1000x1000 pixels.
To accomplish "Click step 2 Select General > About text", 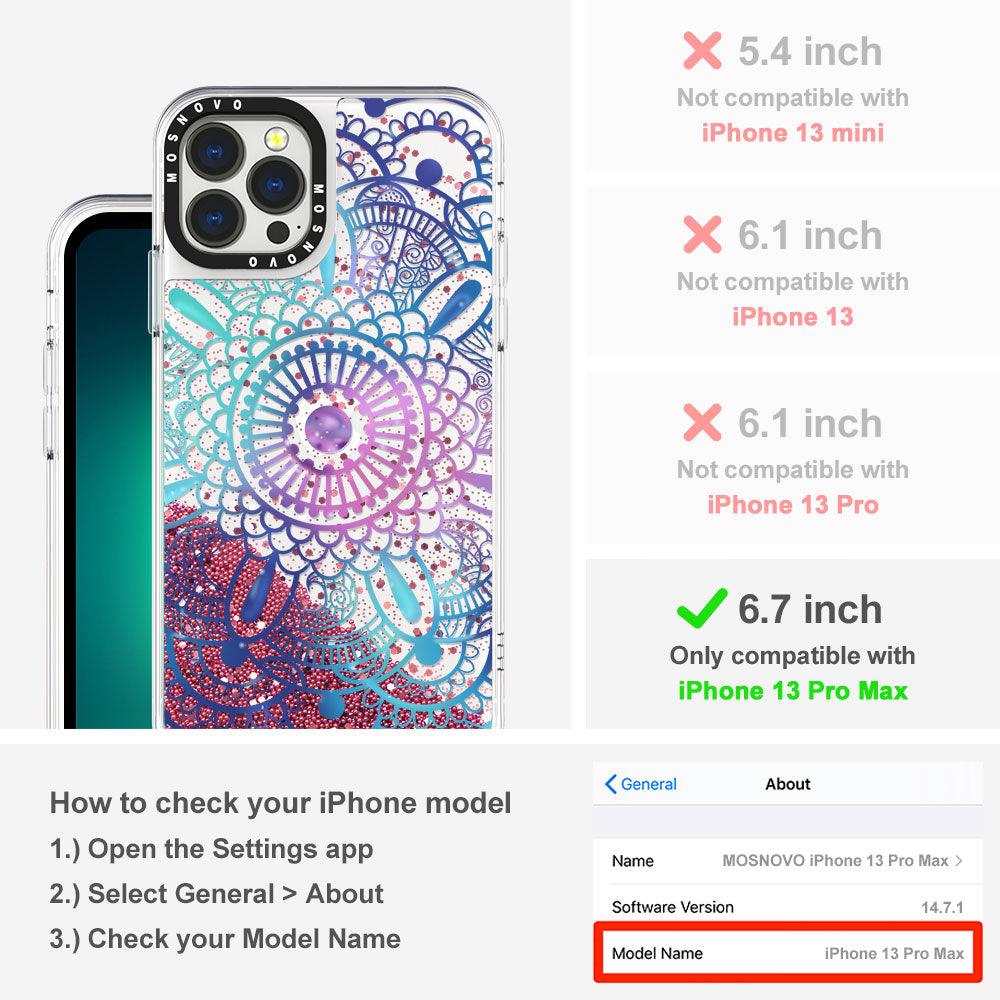I will 217,893.
